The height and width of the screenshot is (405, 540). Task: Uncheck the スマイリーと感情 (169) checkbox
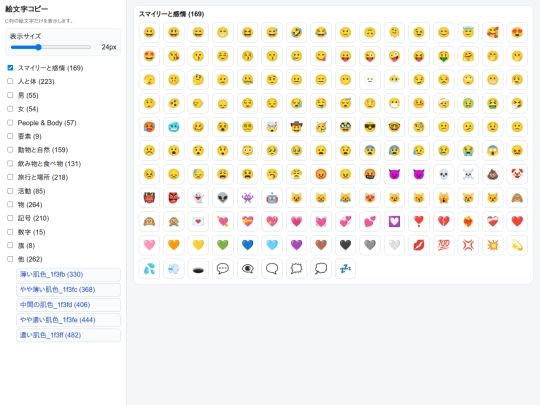pyautogui.click(x=10, y=68)
